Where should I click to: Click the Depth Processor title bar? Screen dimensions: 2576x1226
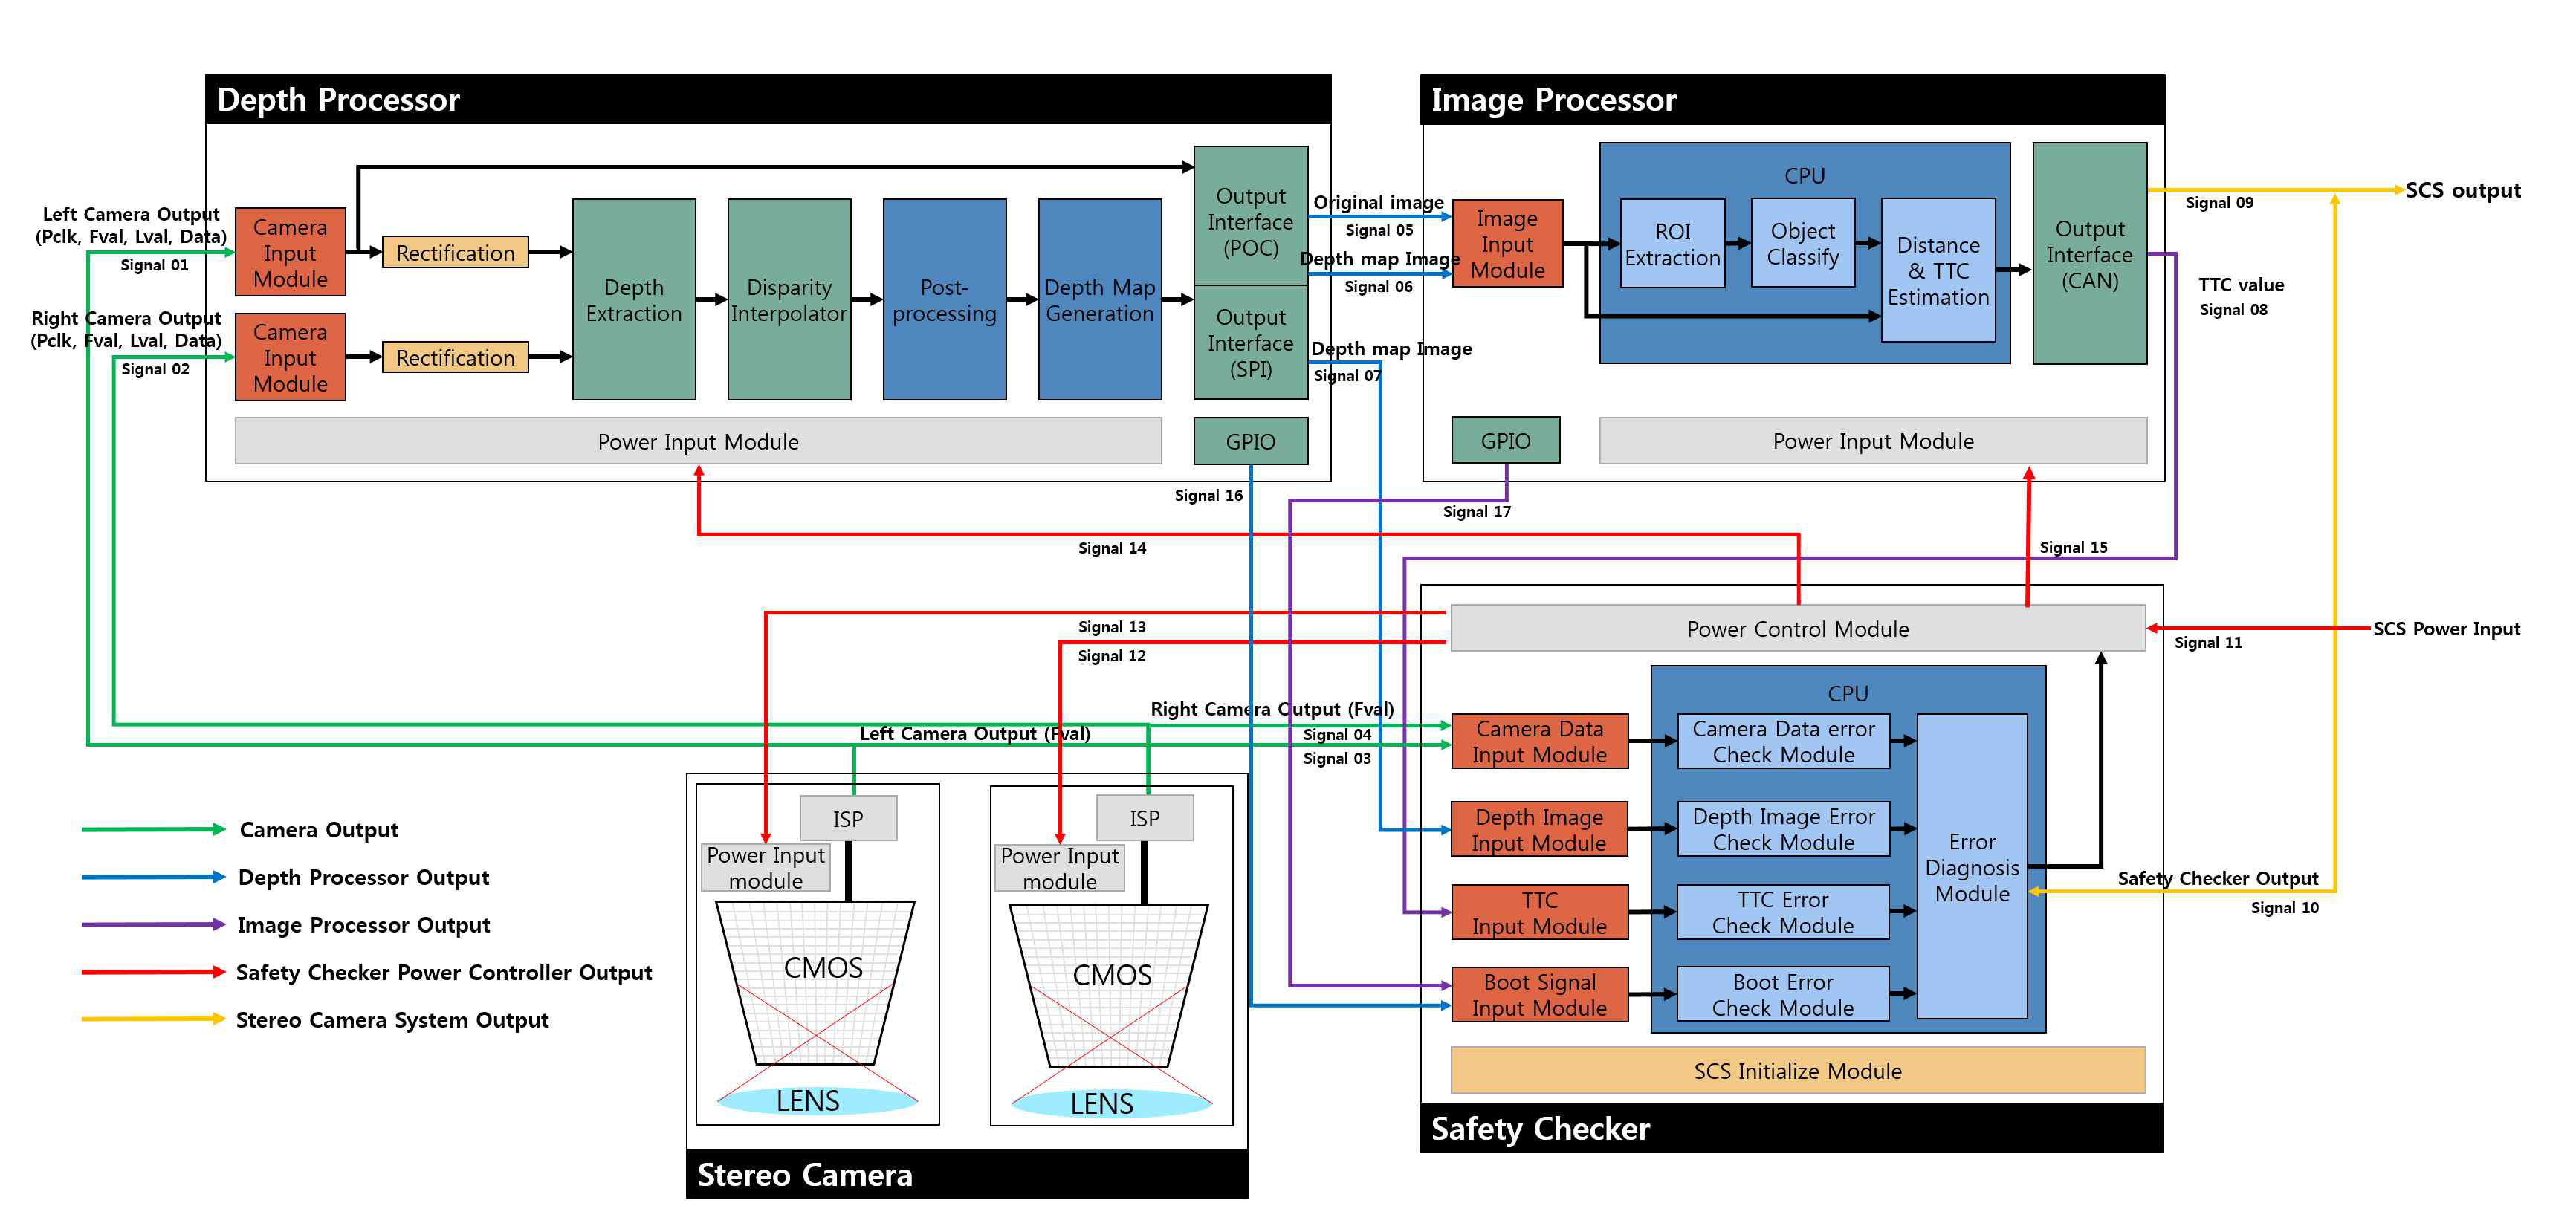point(768,99)
